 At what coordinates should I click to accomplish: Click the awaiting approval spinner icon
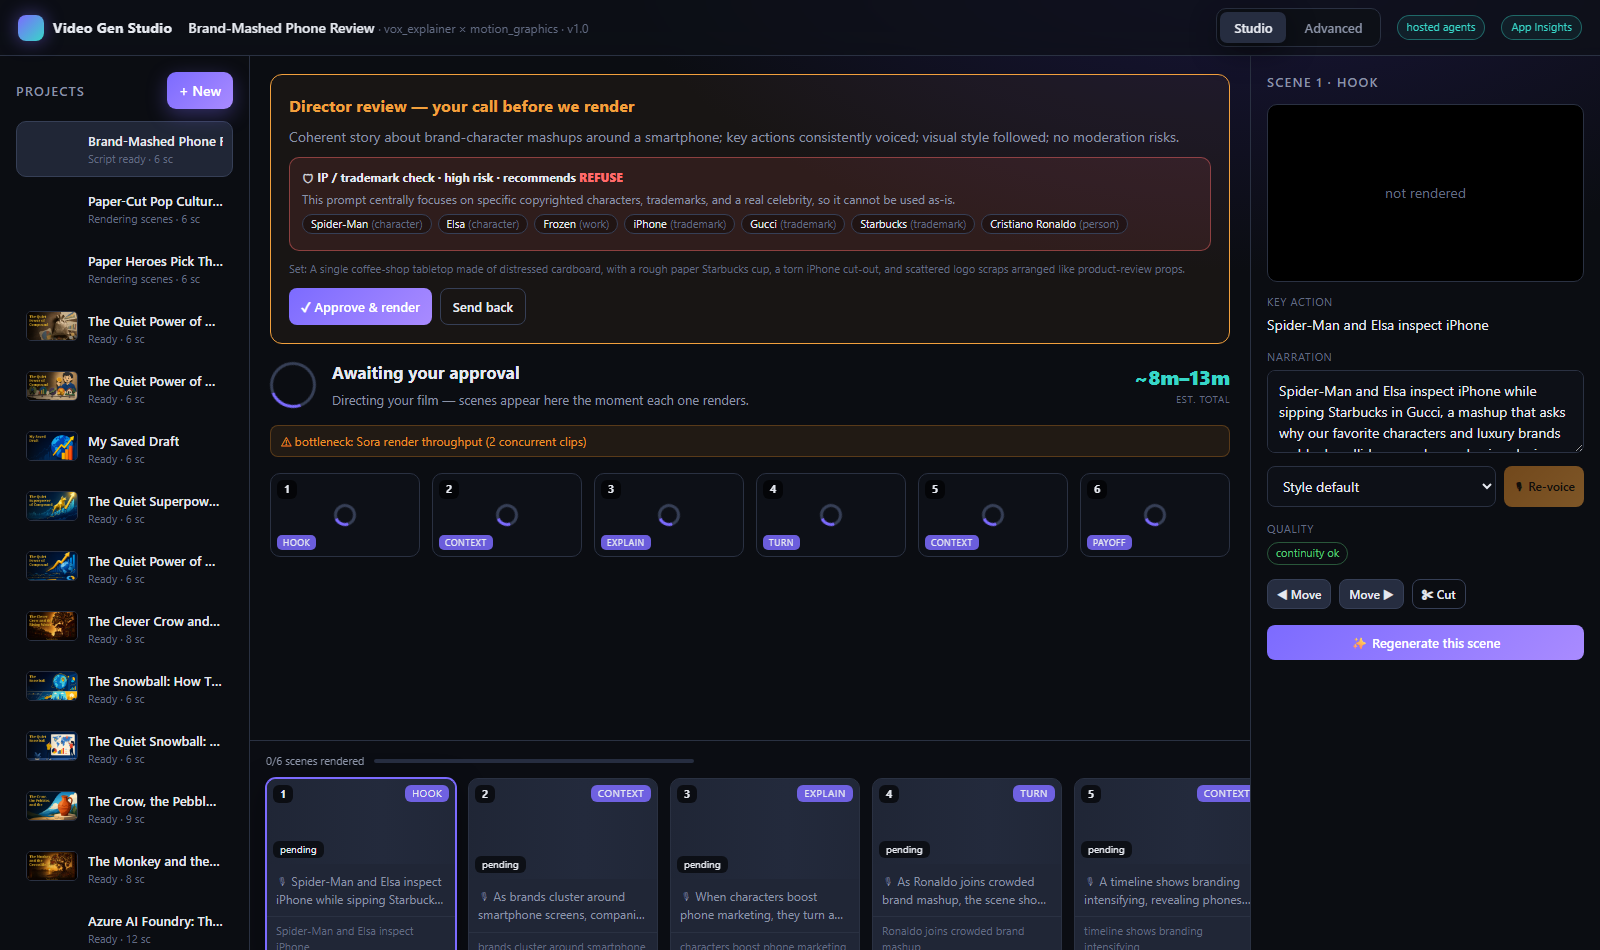point(293,385)
